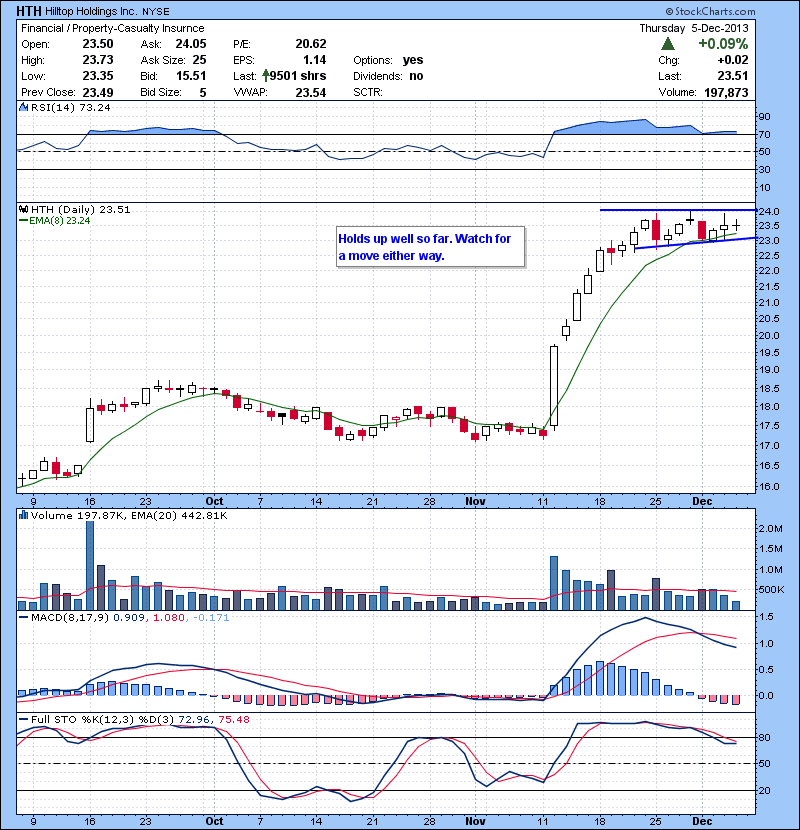
Task: Click the green up-triangle change indicator
Action: point(668,44)
